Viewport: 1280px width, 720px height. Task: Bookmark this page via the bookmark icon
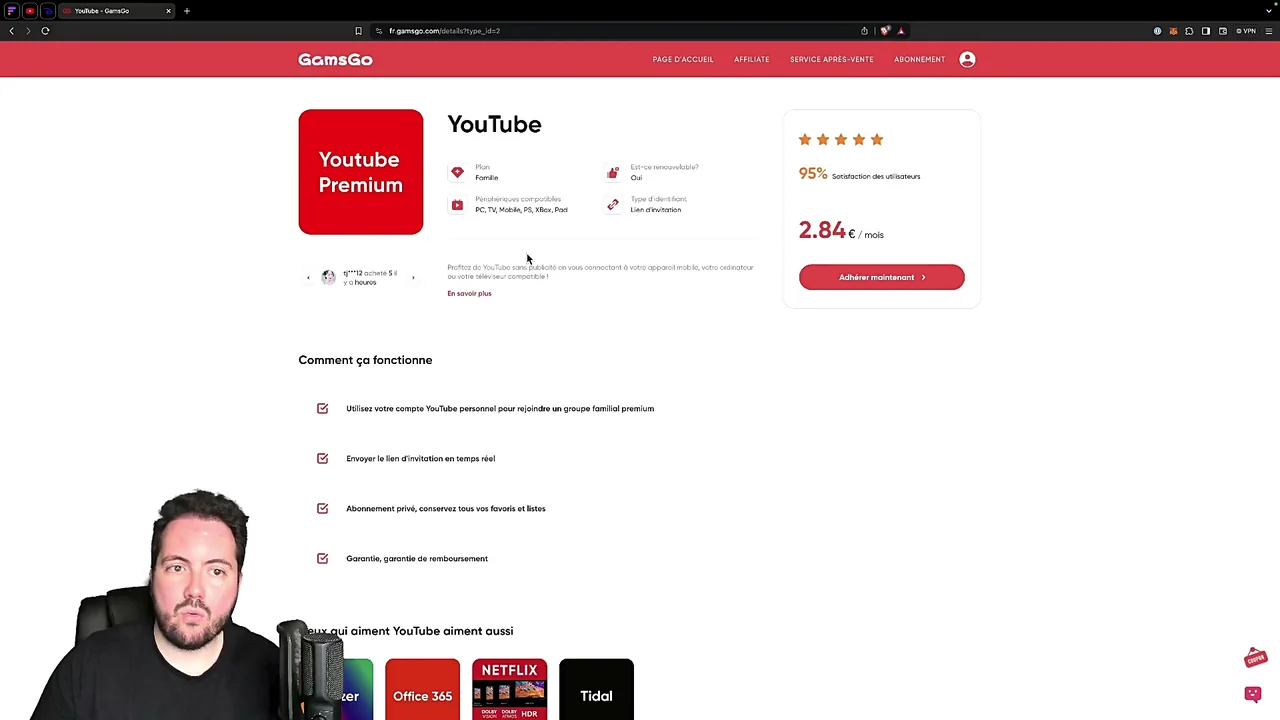tap(358, 31)
